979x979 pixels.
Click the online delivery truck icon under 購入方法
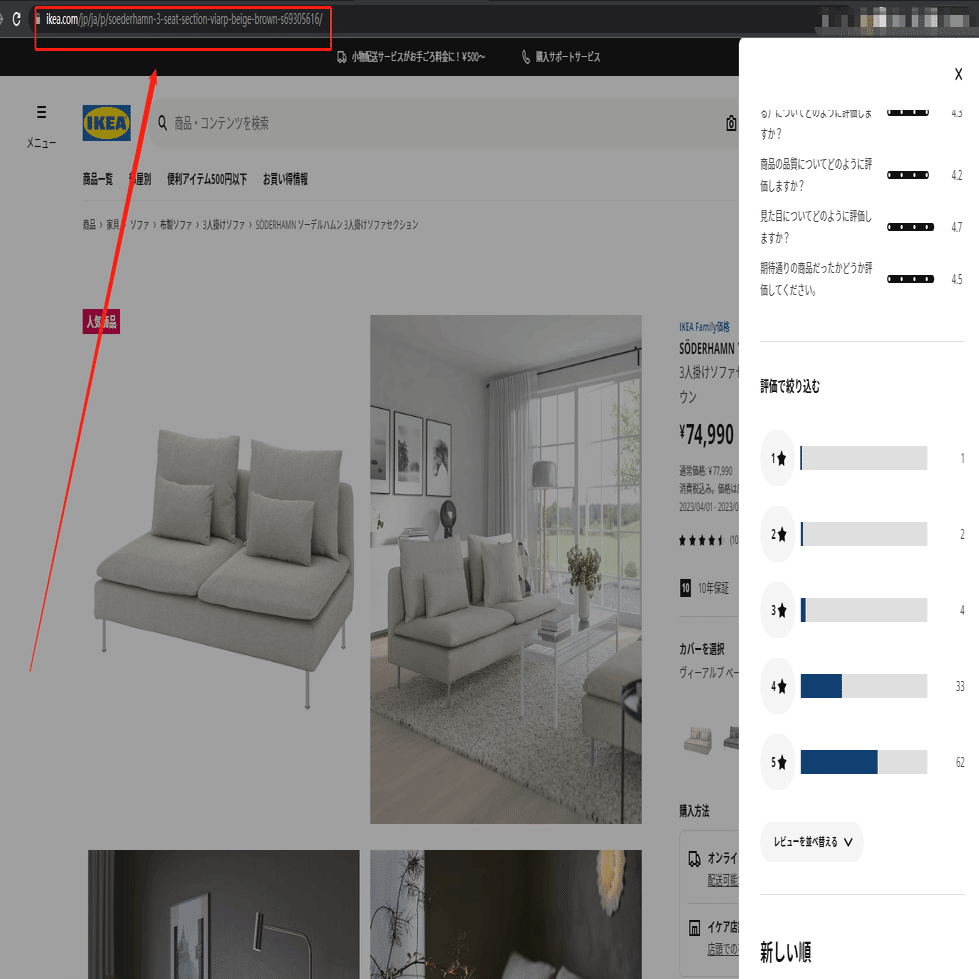[x=694, y=859]
